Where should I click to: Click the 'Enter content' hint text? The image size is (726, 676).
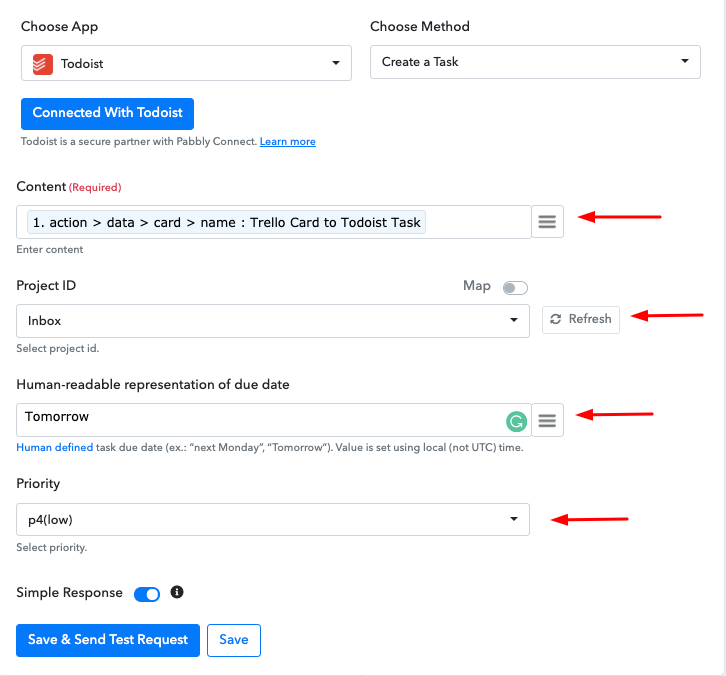pyautogui.click(x=50, y=249)
